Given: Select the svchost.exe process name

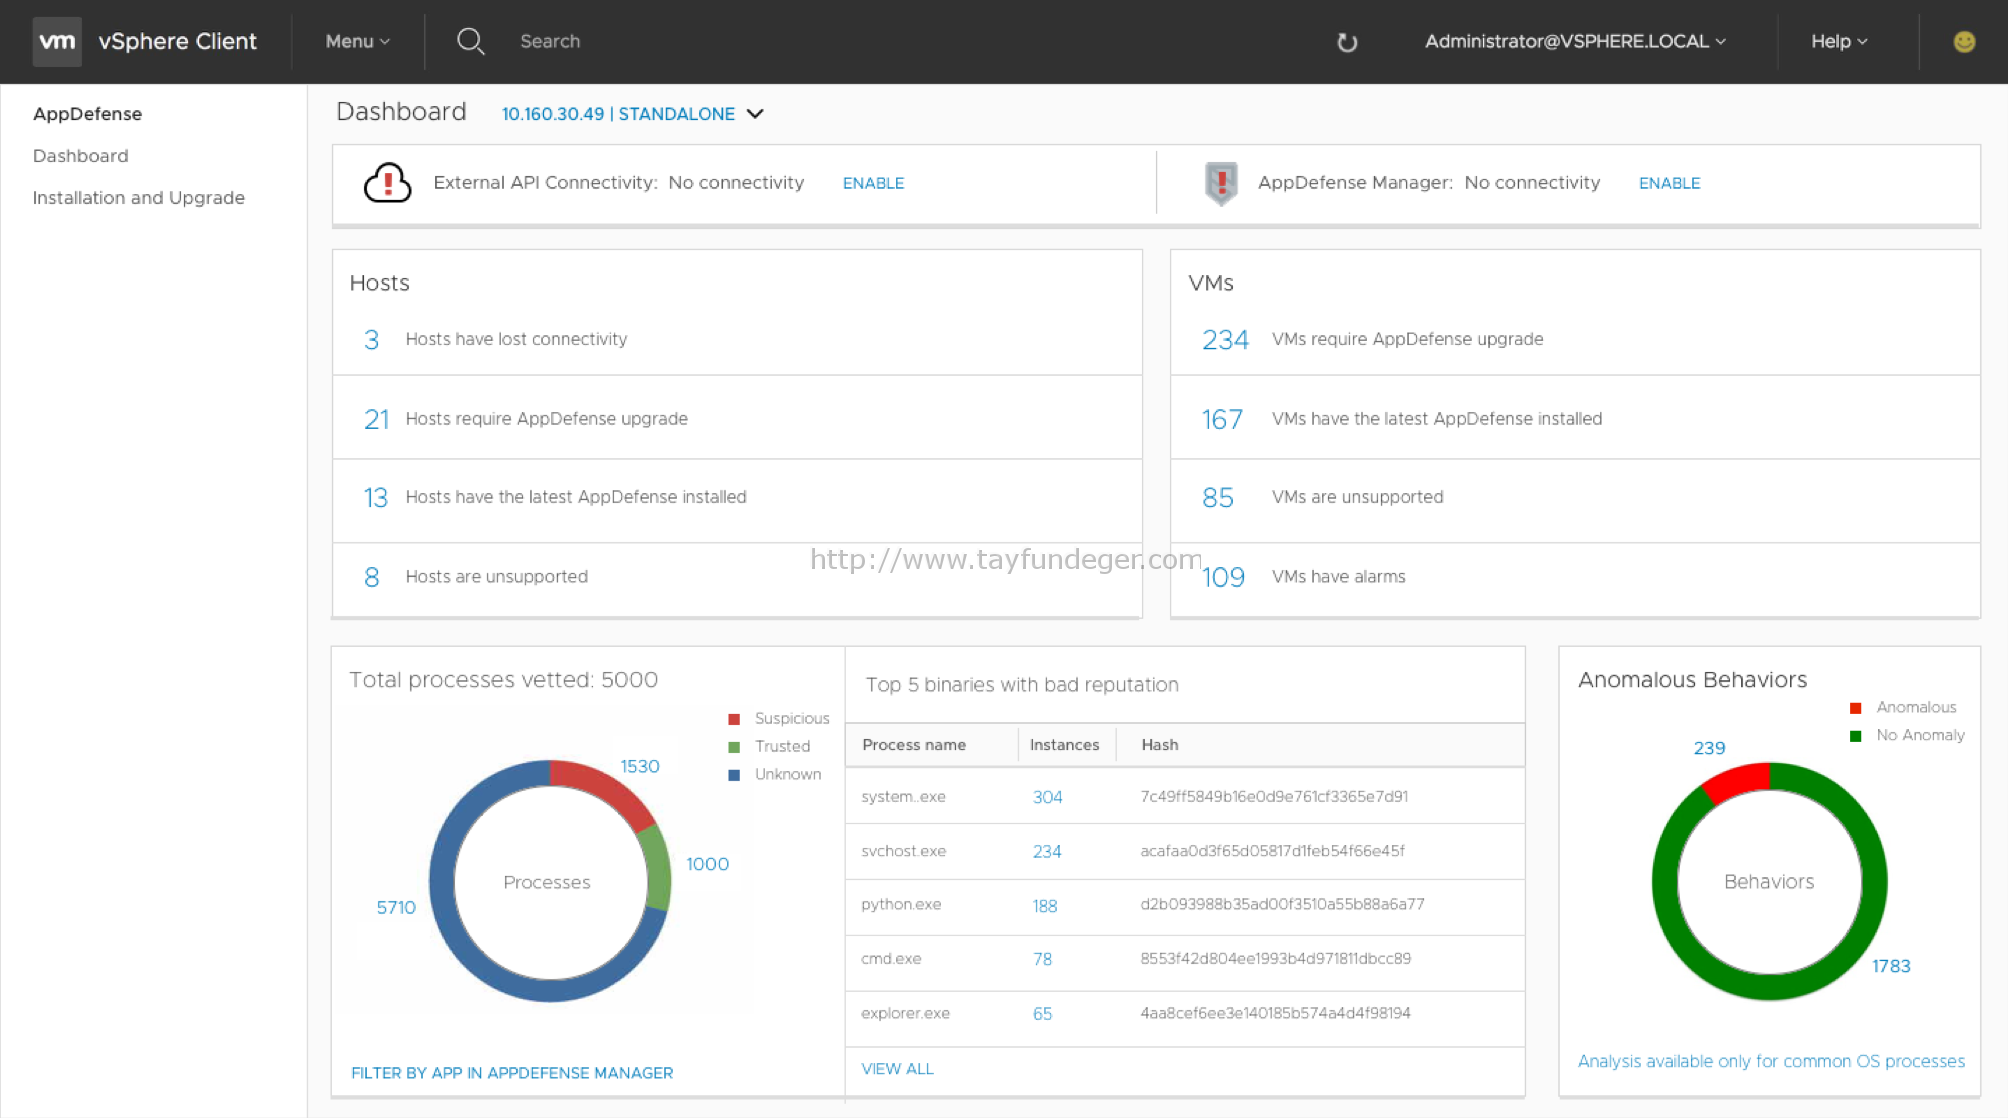Looking at the screenshot, I should (903, 851).
